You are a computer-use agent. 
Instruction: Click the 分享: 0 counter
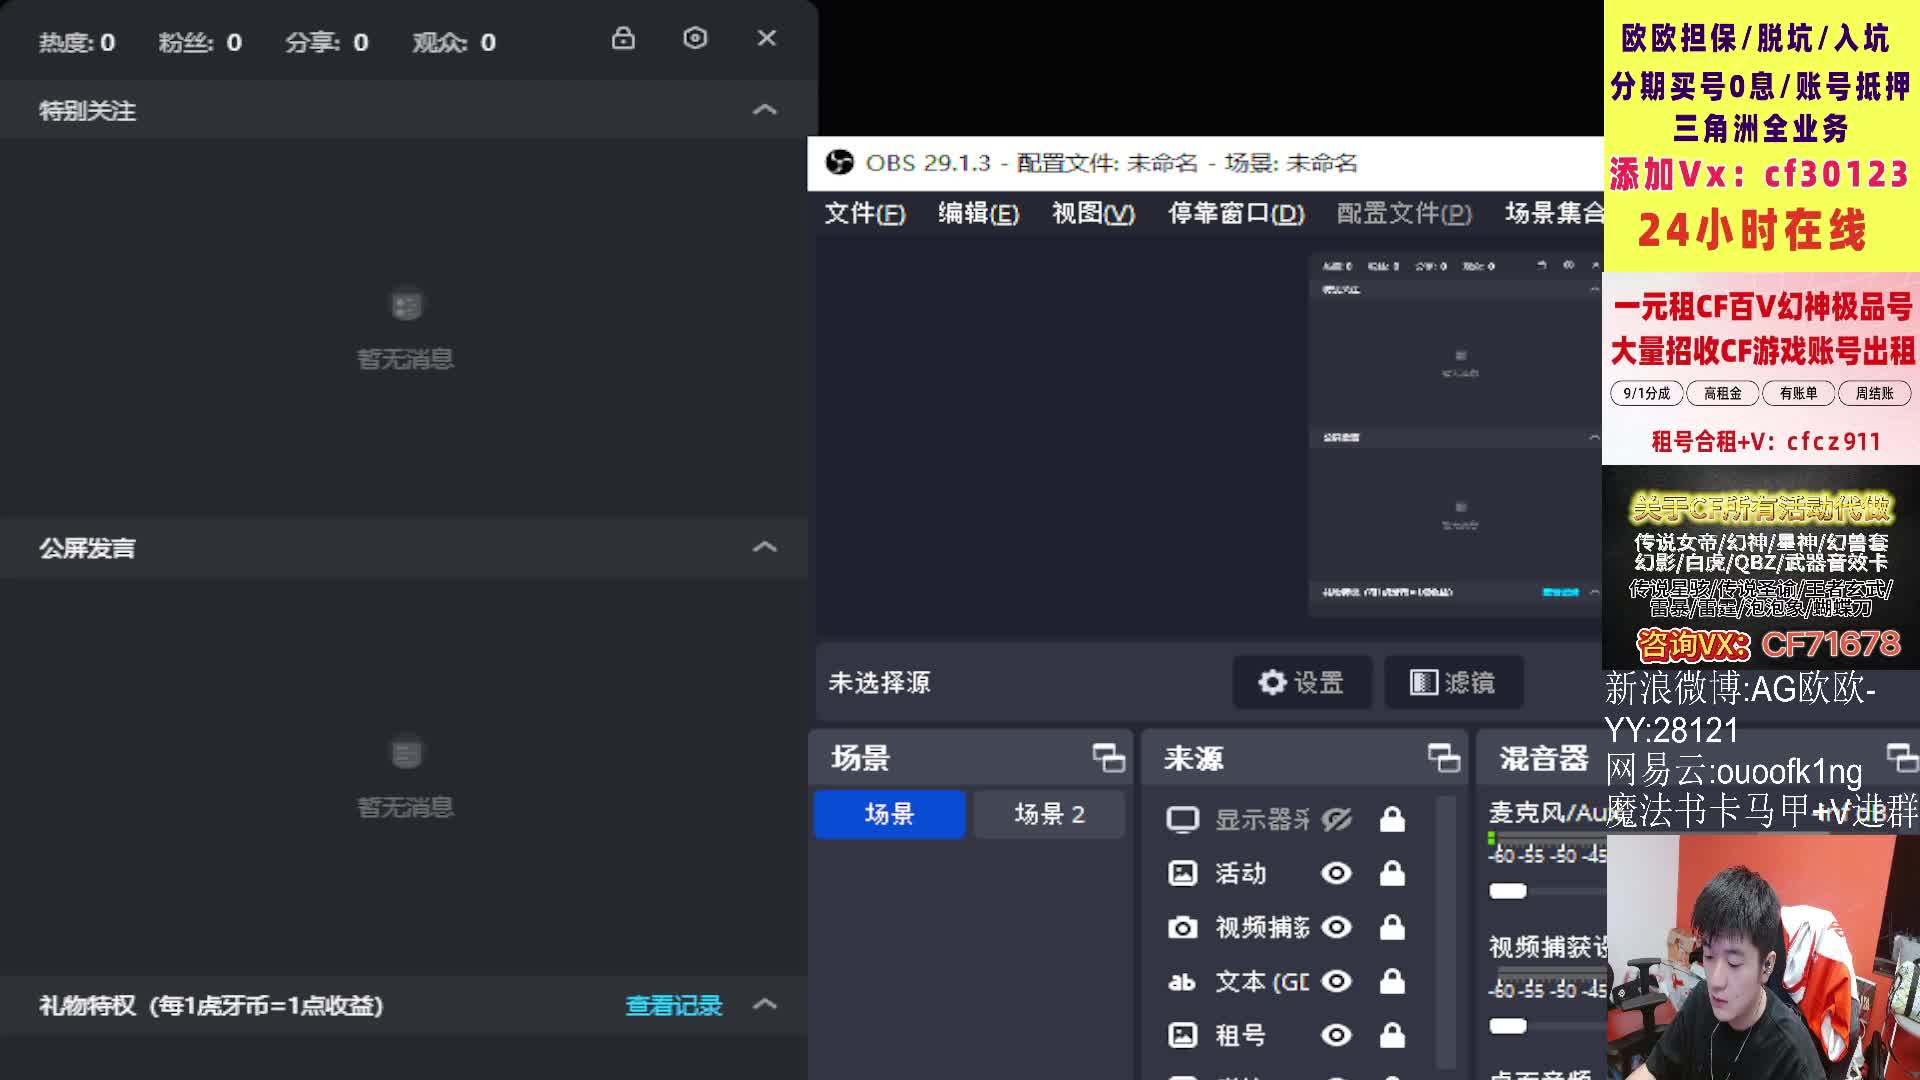tap(327, 42)
